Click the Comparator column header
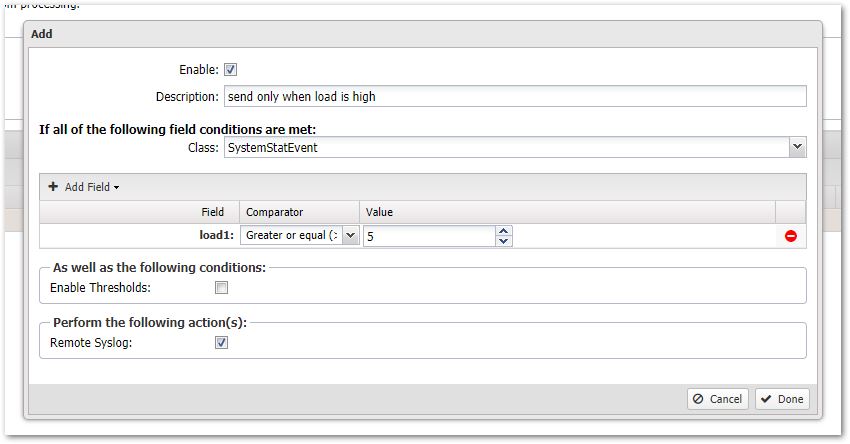The width and height of the screenshot is (850, 444). [x=275, y=212]
